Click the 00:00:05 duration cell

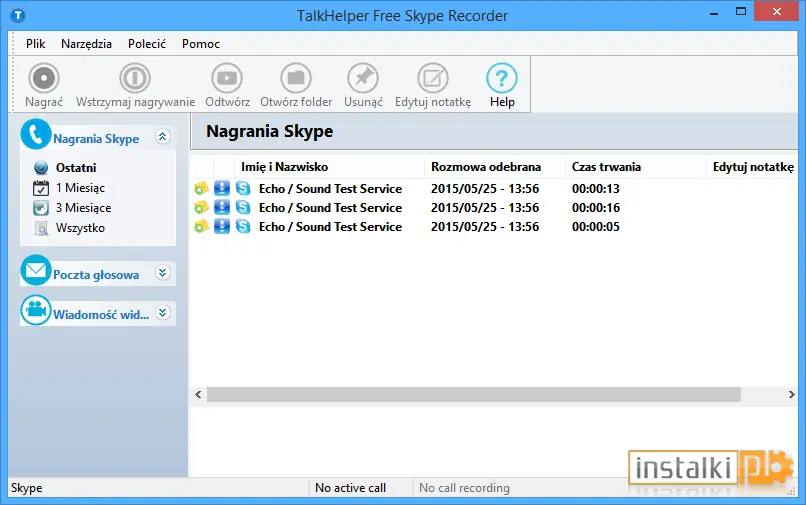pyautogui.click(x=596, y=227)
